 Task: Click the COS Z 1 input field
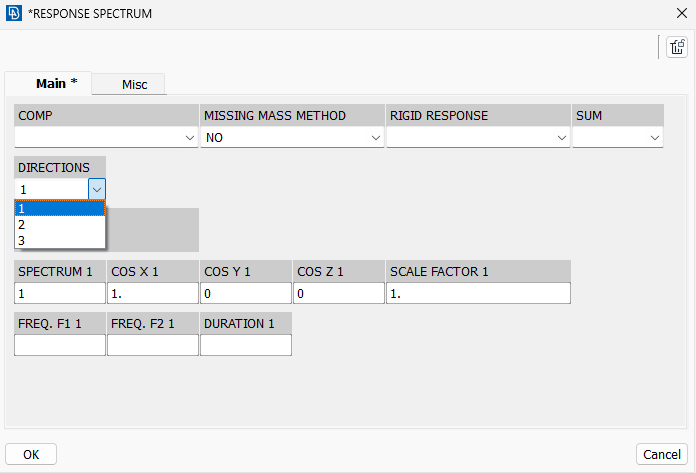pos(339,293)
